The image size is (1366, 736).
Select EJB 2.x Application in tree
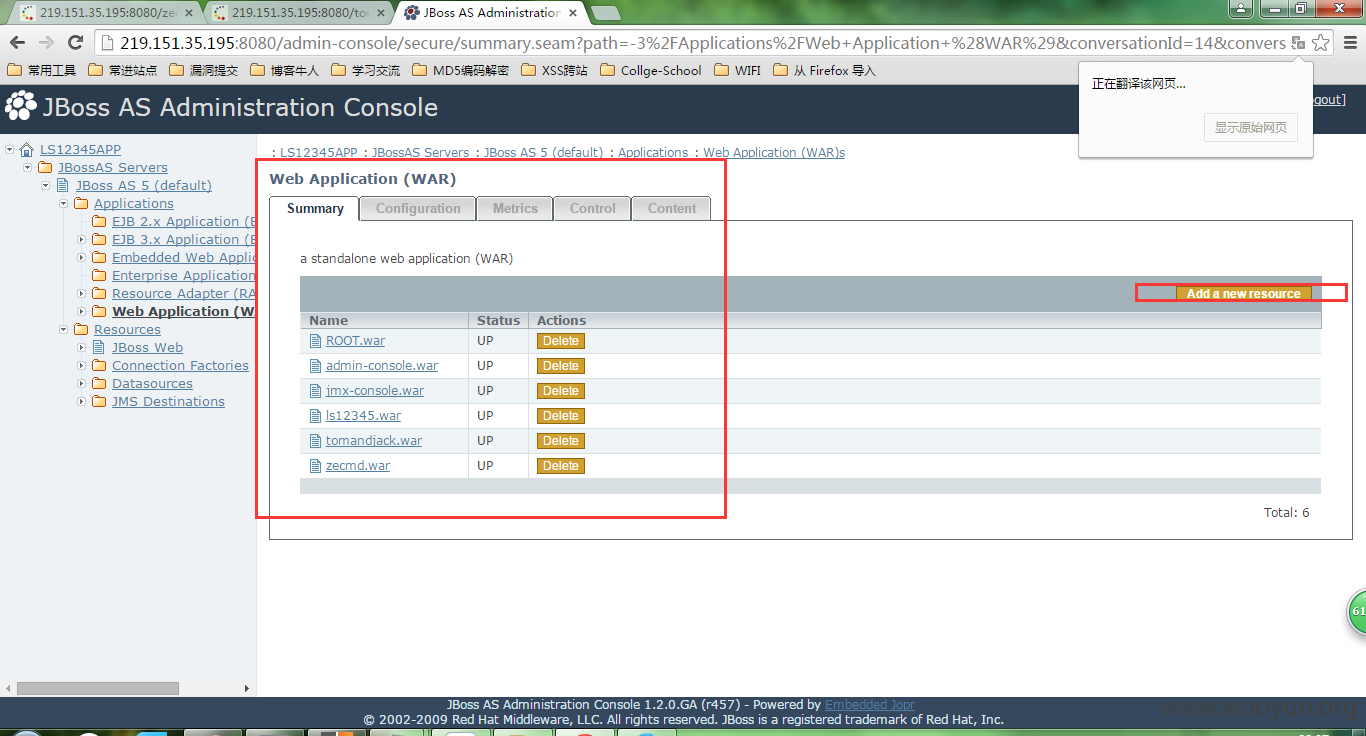184,222
